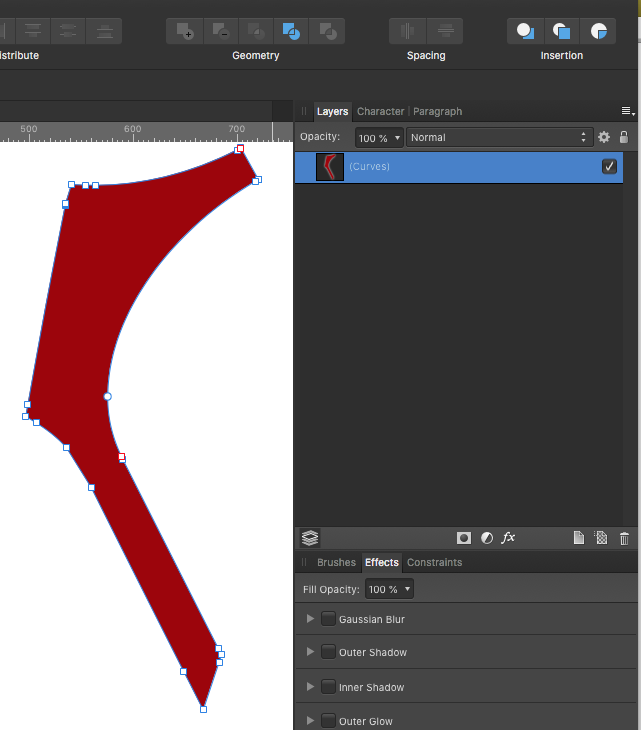Click the Inner Shadow effect label

tap(371, 687)
